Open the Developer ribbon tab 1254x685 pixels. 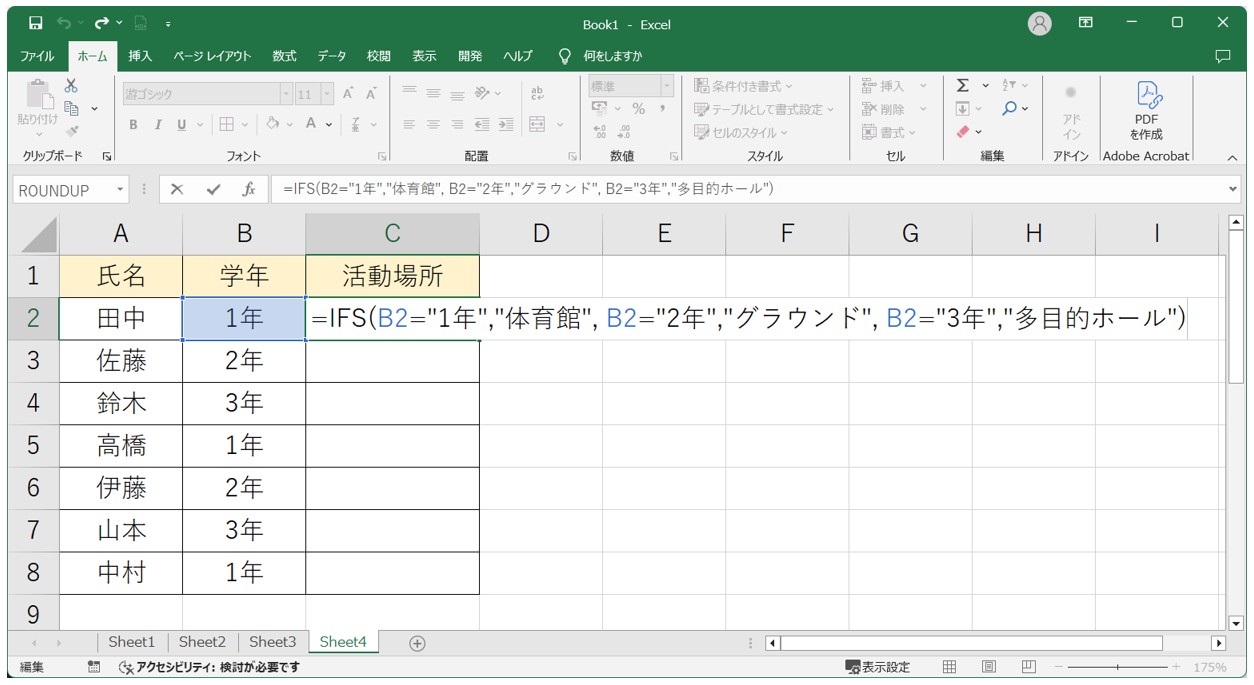click(x=470, y=56)
